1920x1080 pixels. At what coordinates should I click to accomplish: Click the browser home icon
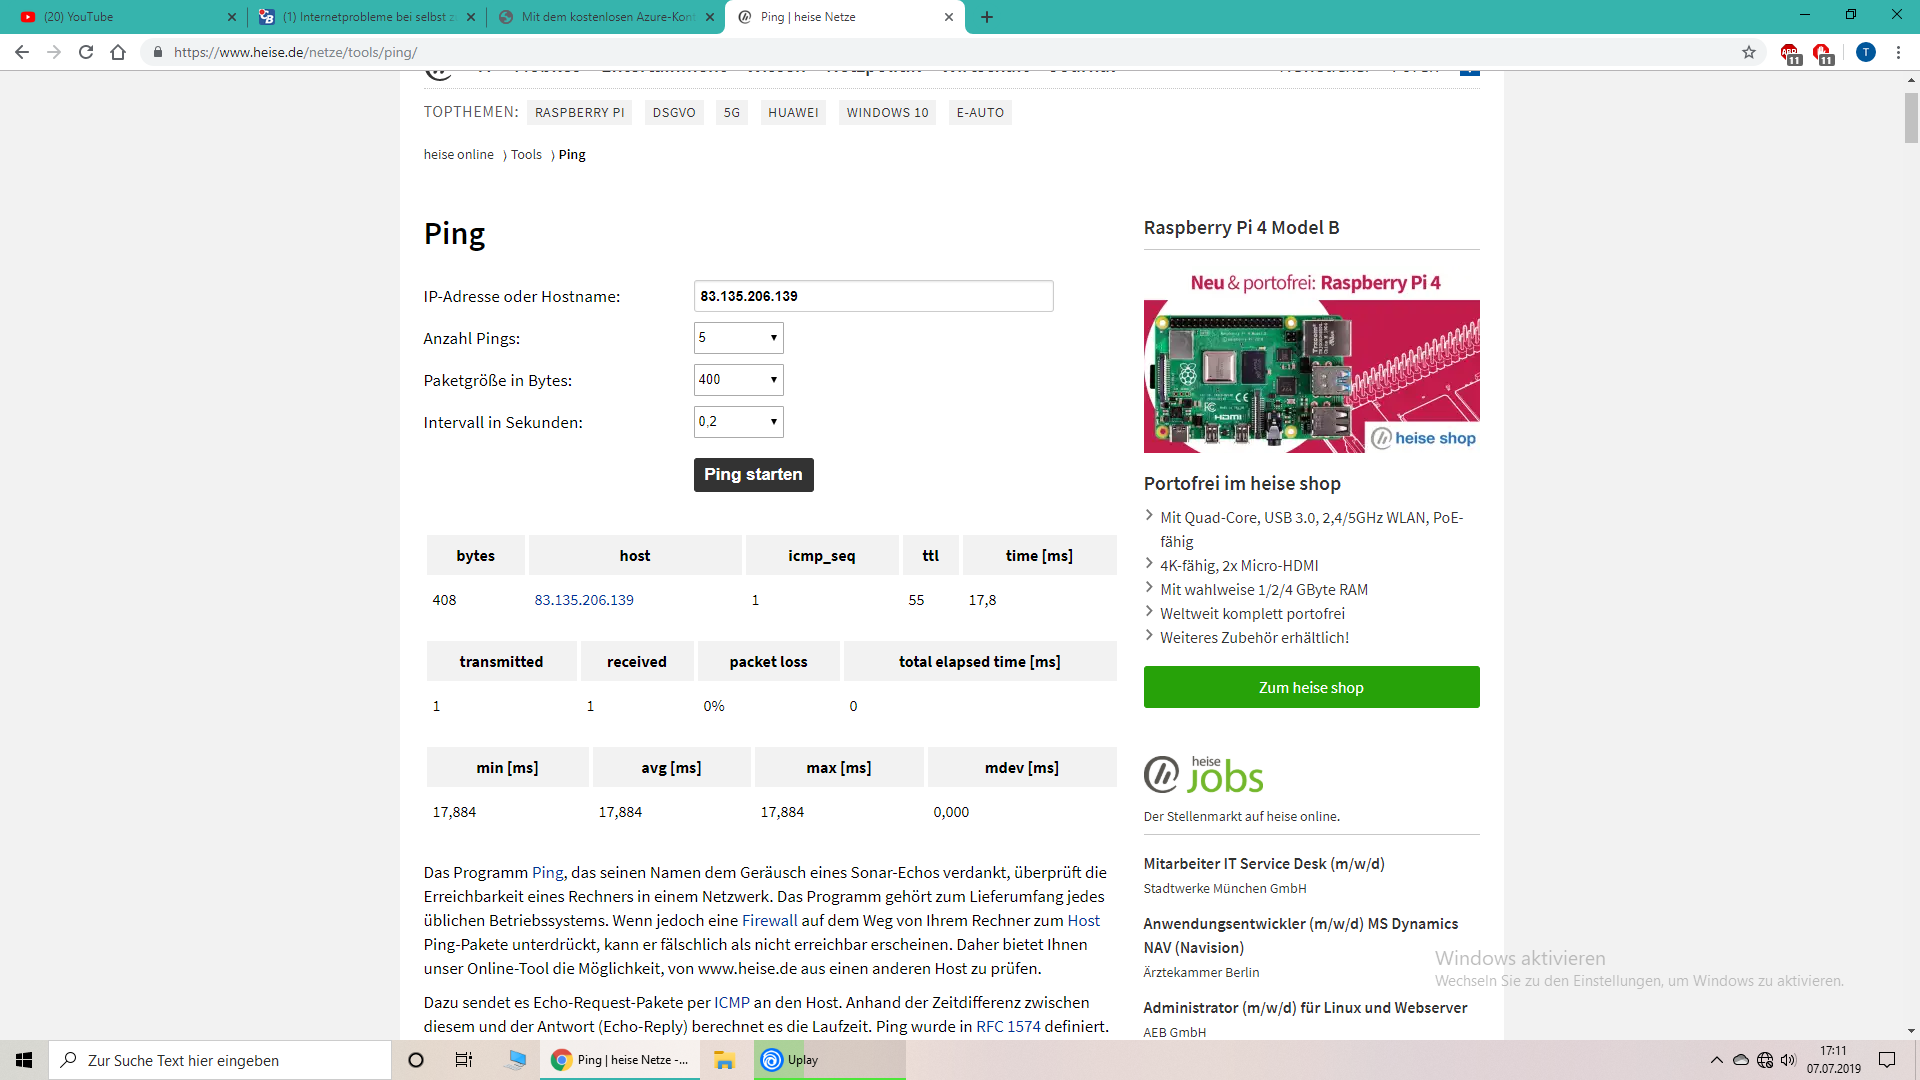(x=118, y=53)
